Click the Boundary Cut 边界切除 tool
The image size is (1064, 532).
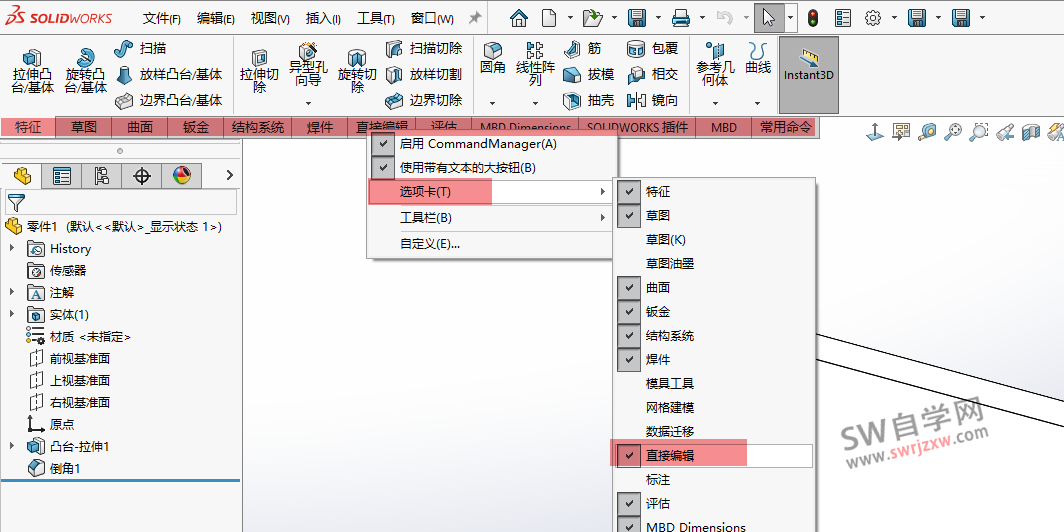tap(424, 100)
